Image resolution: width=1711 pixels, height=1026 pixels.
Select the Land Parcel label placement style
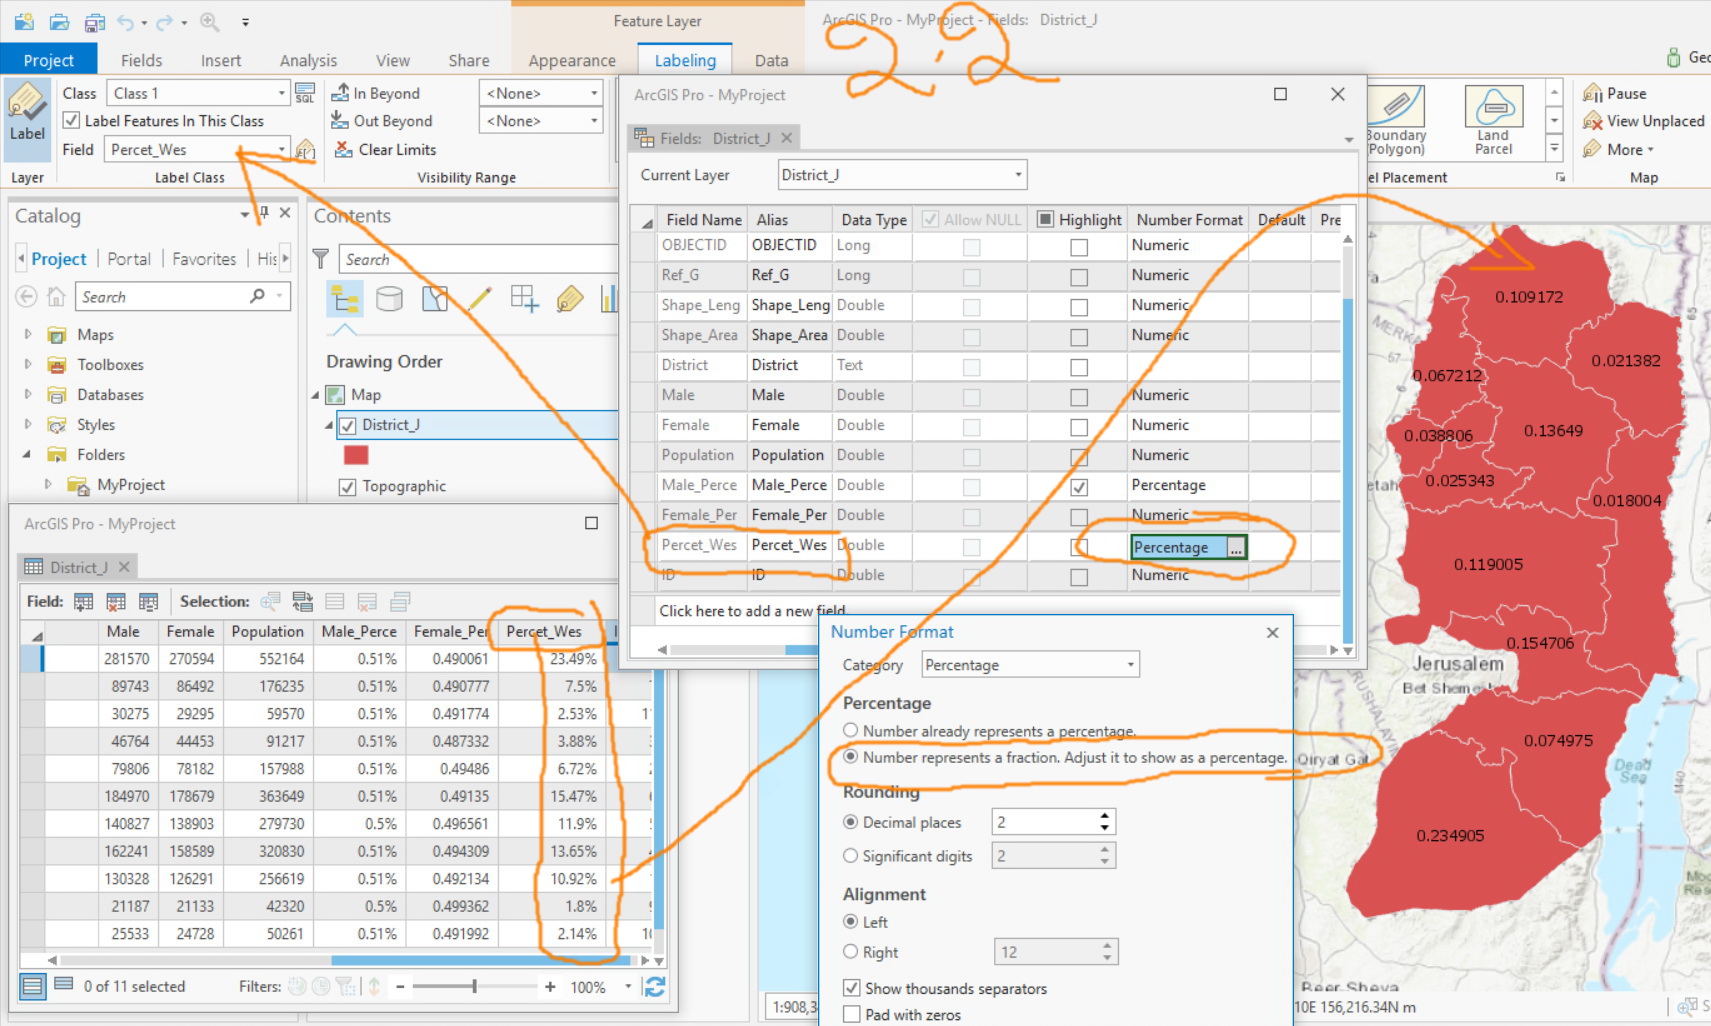tap(1493, 120)
